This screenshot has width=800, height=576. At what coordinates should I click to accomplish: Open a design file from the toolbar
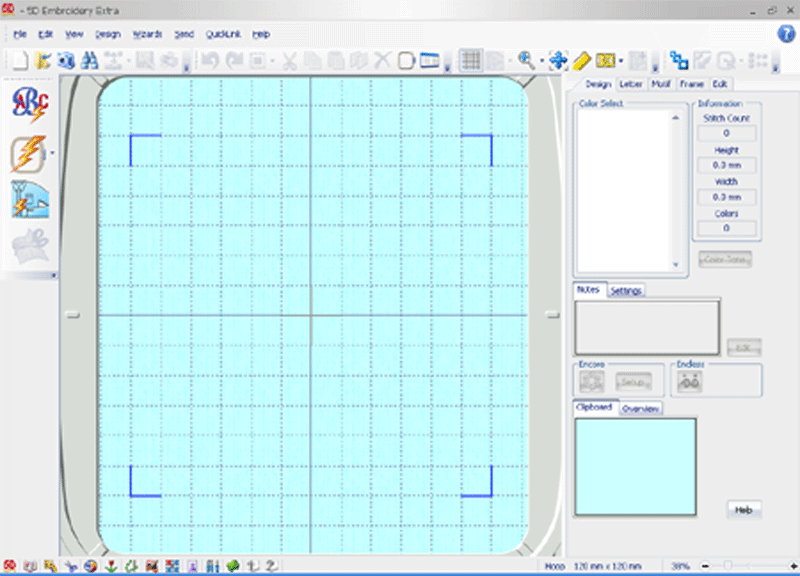pyautogui.click(x=43, y=61)
